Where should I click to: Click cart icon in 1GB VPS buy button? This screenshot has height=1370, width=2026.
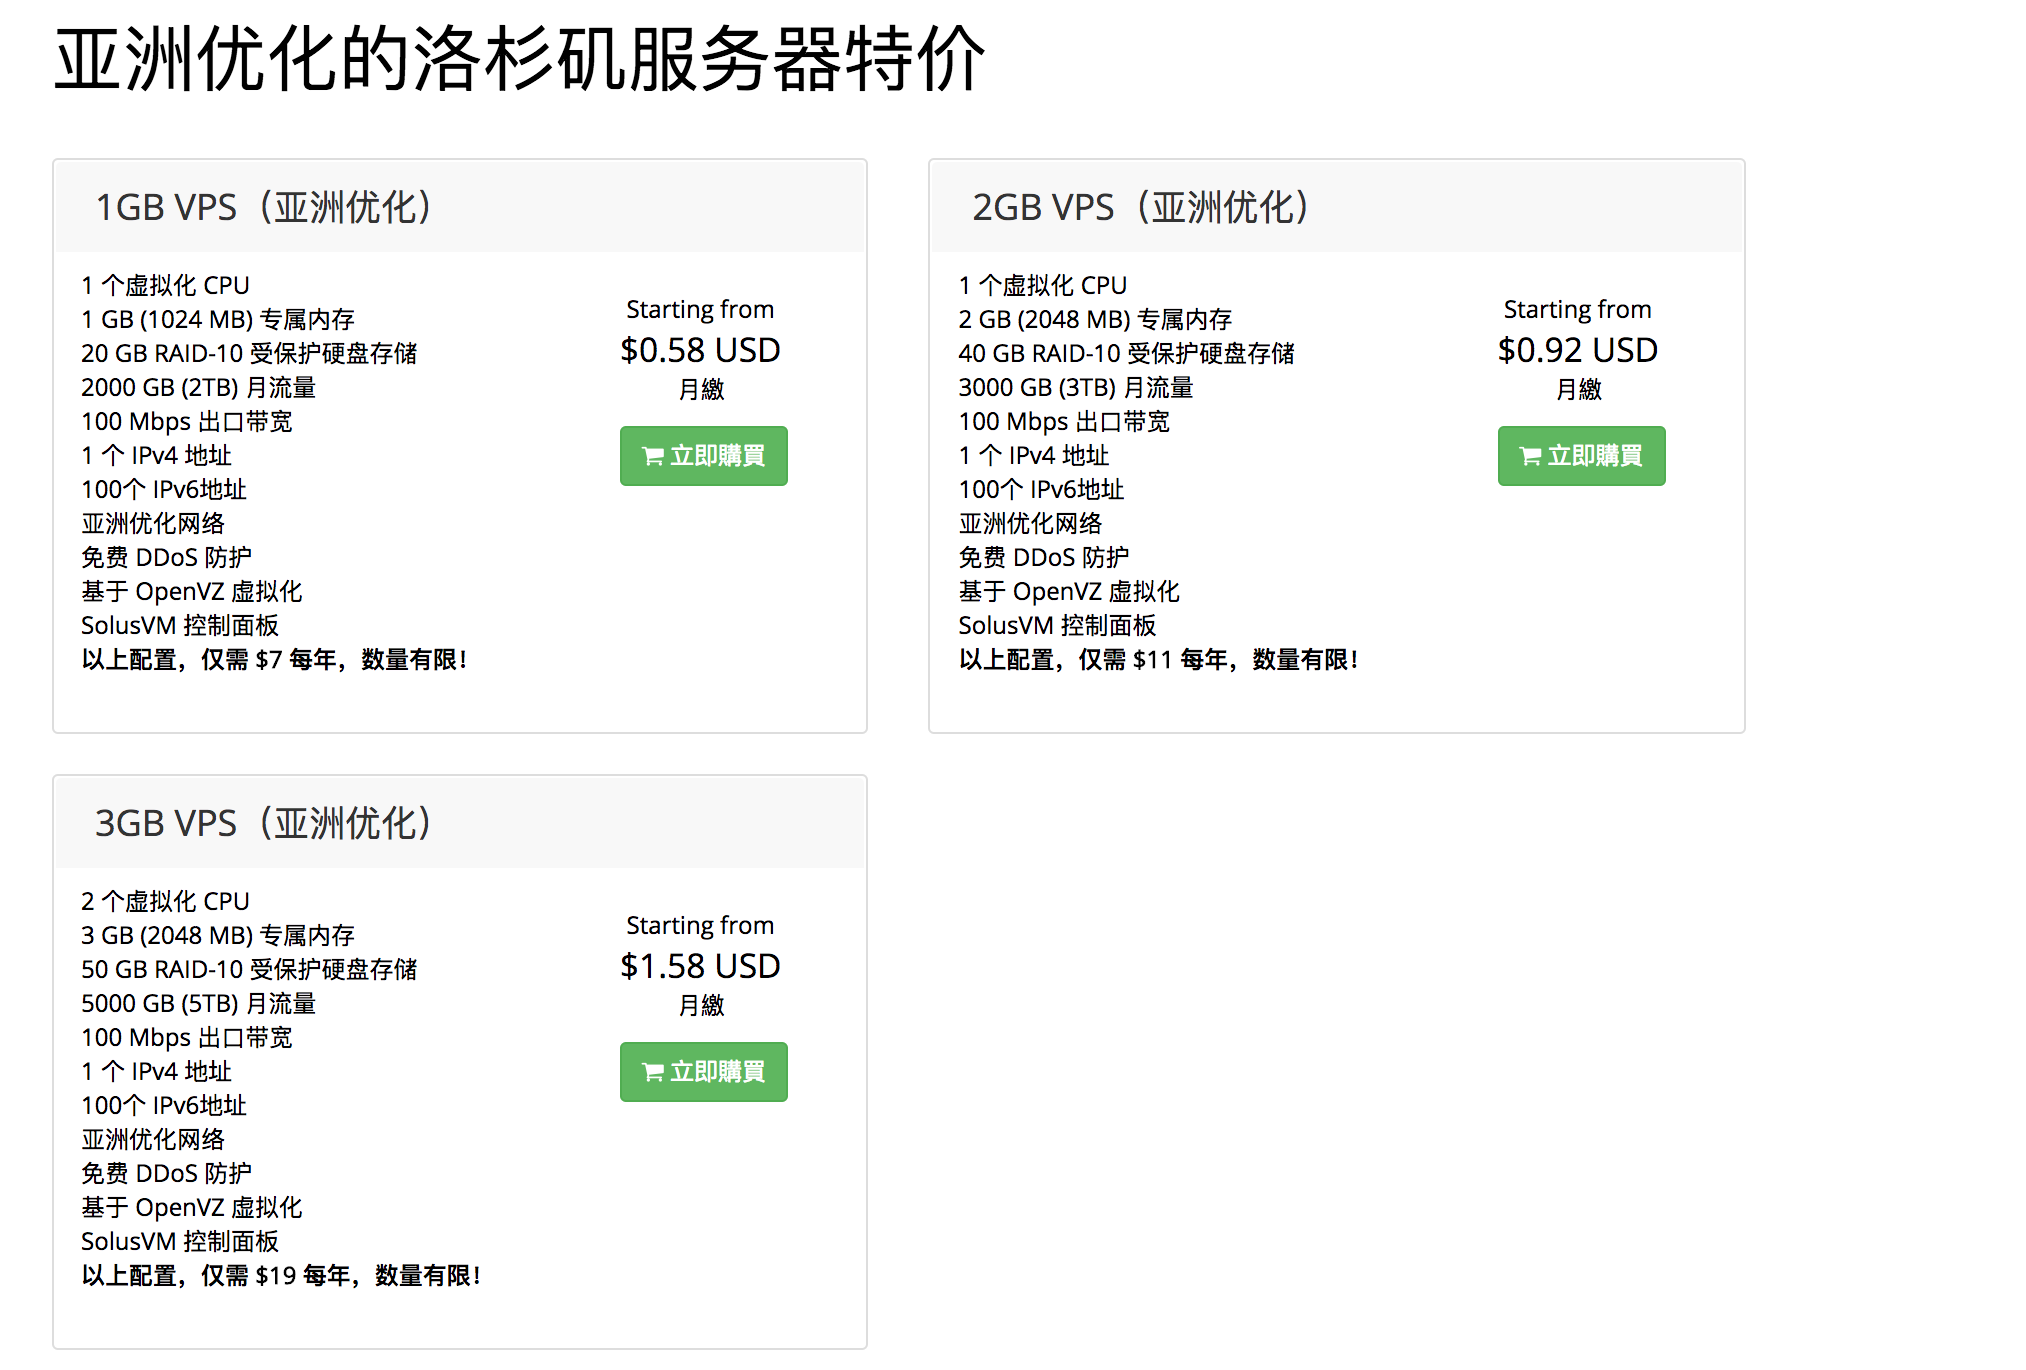pos(653,457)
